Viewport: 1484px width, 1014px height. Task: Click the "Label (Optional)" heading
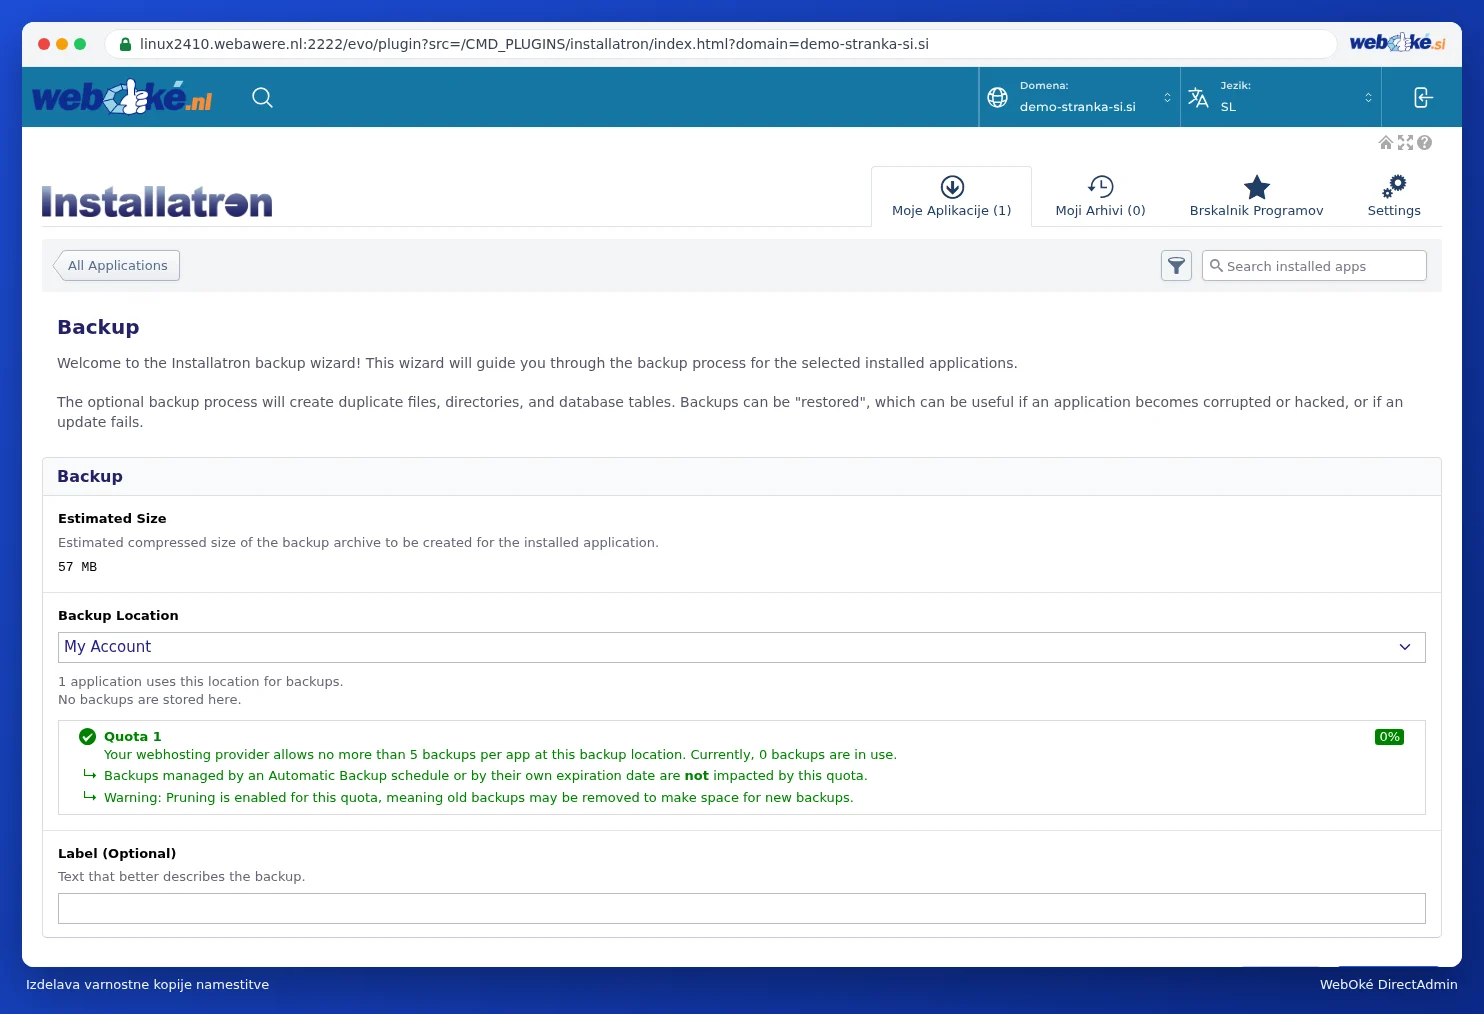117,853
